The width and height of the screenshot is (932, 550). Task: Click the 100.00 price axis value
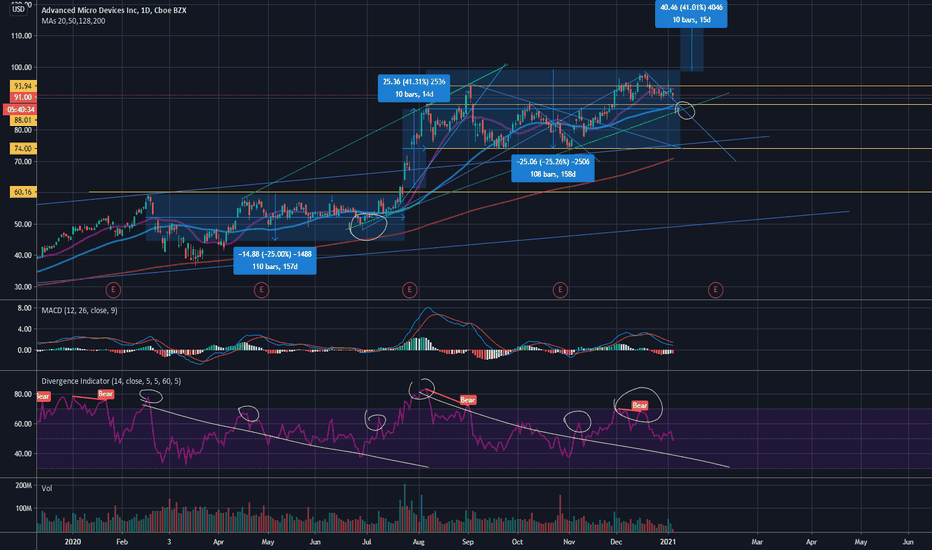pos(21,67)
